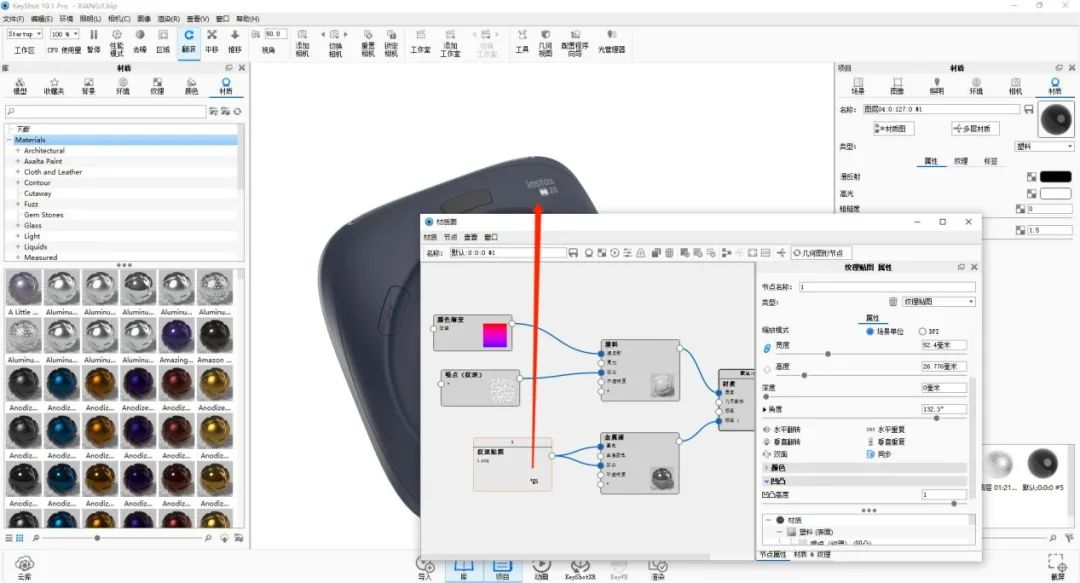Screen dimensions: 1080x583
Task: Open the 纹理贴图 node type dropdown
Action: 939,302
